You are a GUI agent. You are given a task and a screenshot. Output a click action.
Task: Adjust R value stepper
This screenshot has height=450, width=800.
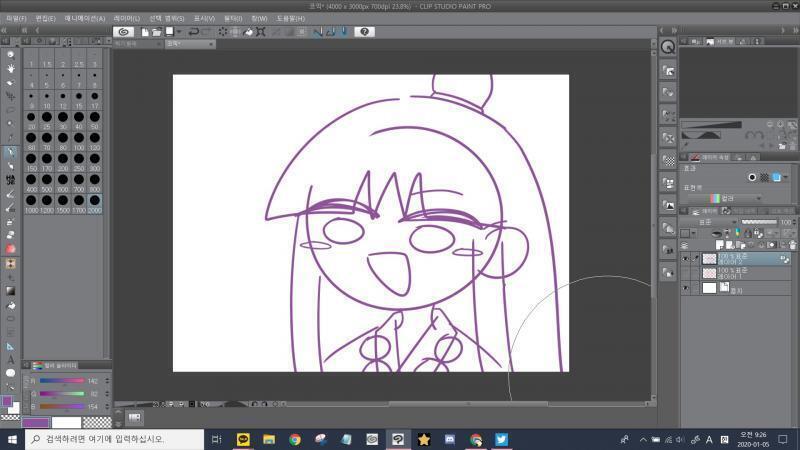click(x=107, y=381)
